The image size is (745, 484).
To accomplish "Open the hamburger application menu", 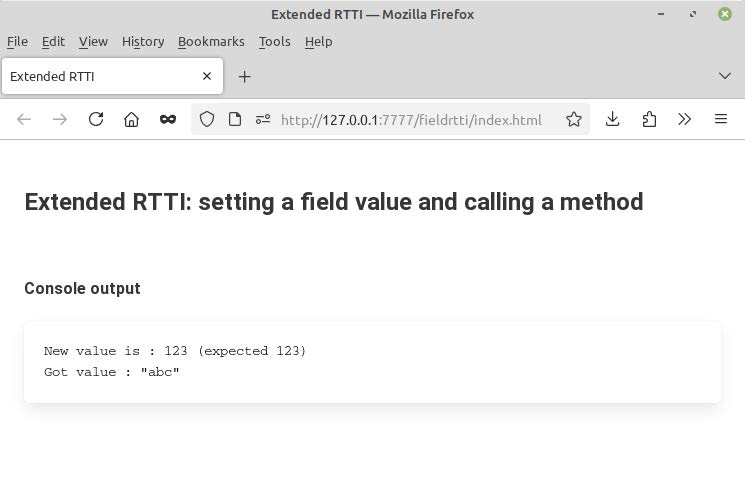I will pyautogui.click(x=721, y=120).
